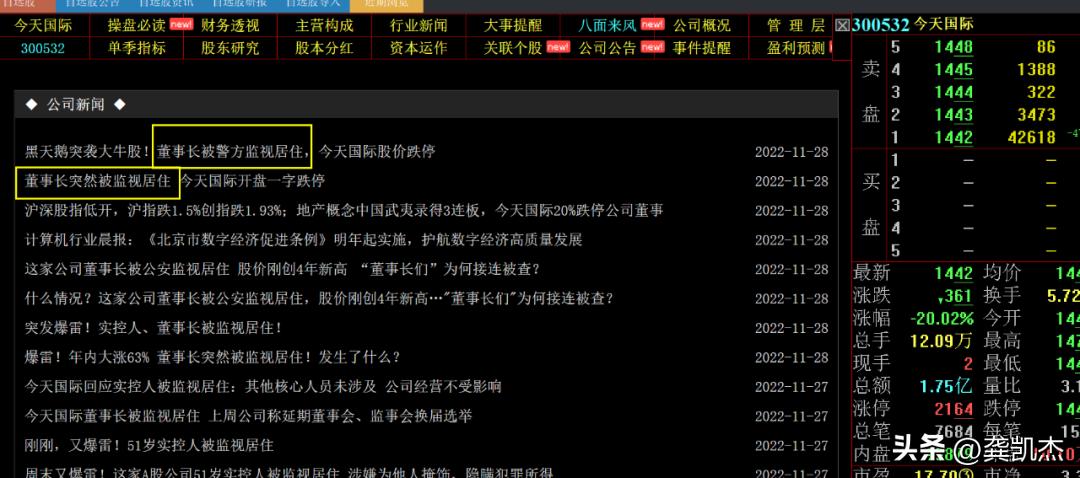Open the headline starting 什么情况？这家公司董事长

coord(319,299)
